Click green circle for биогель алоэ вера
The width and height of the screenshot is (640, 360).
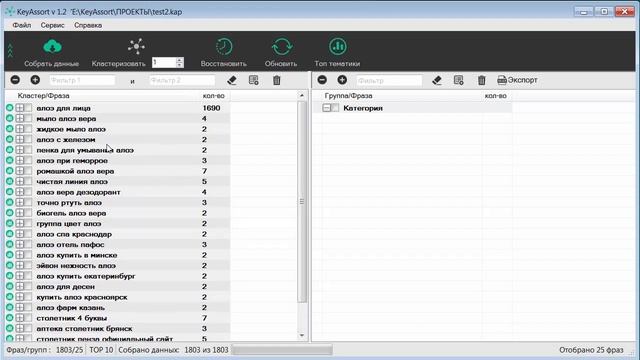coord(10,213)
